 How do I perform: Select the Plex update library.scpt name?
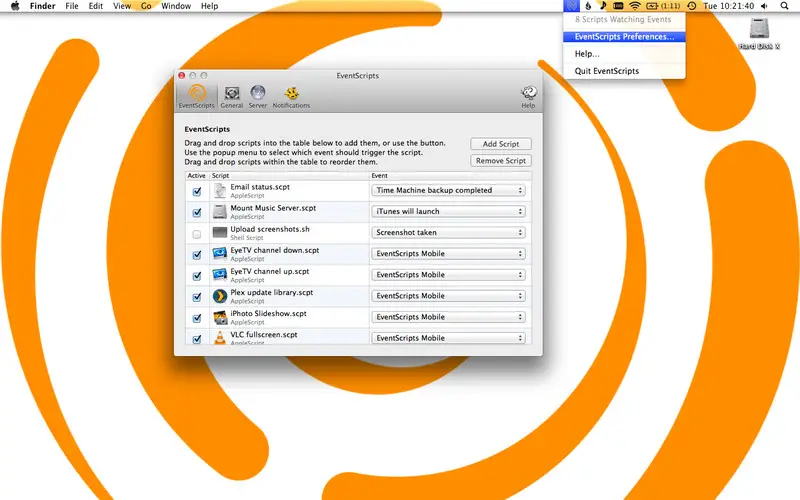(x=271, y=292)
